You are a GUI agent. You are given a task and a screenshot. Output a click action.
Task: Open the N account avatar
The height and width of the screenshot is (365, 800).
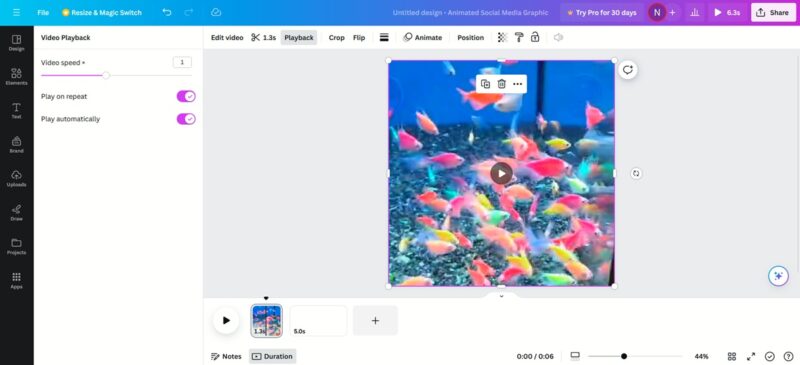(x=657, y=12)
